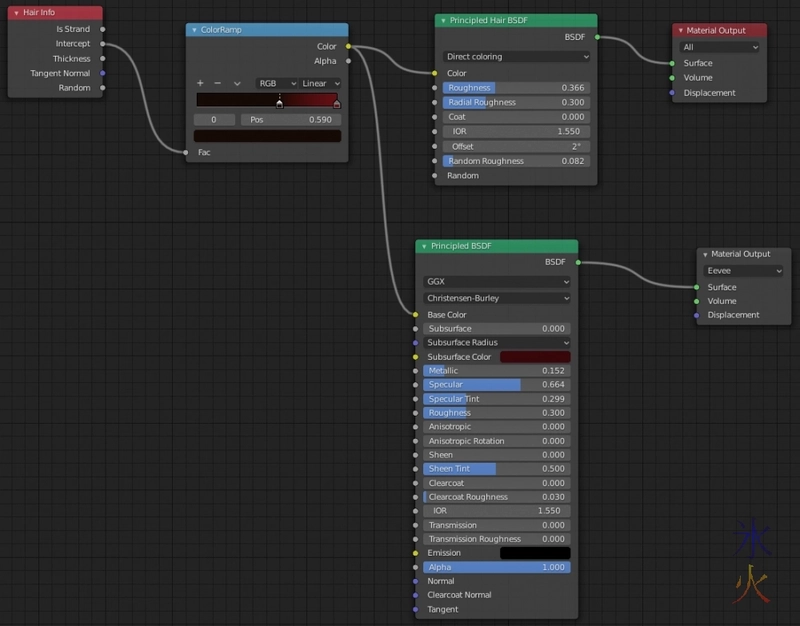
Task: Click the Subsurface Color swatch
Action: coord(534,357)
